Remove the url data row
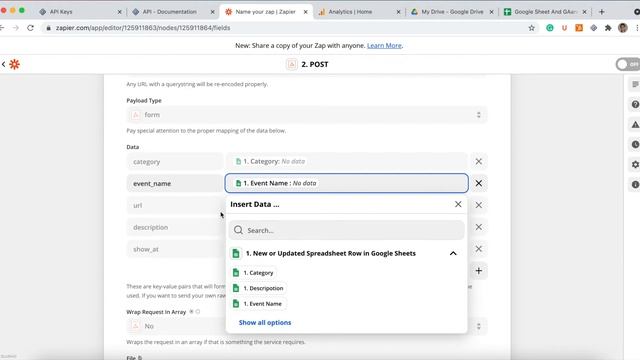This screenshot has width=640, height=360. coord(478,205)
